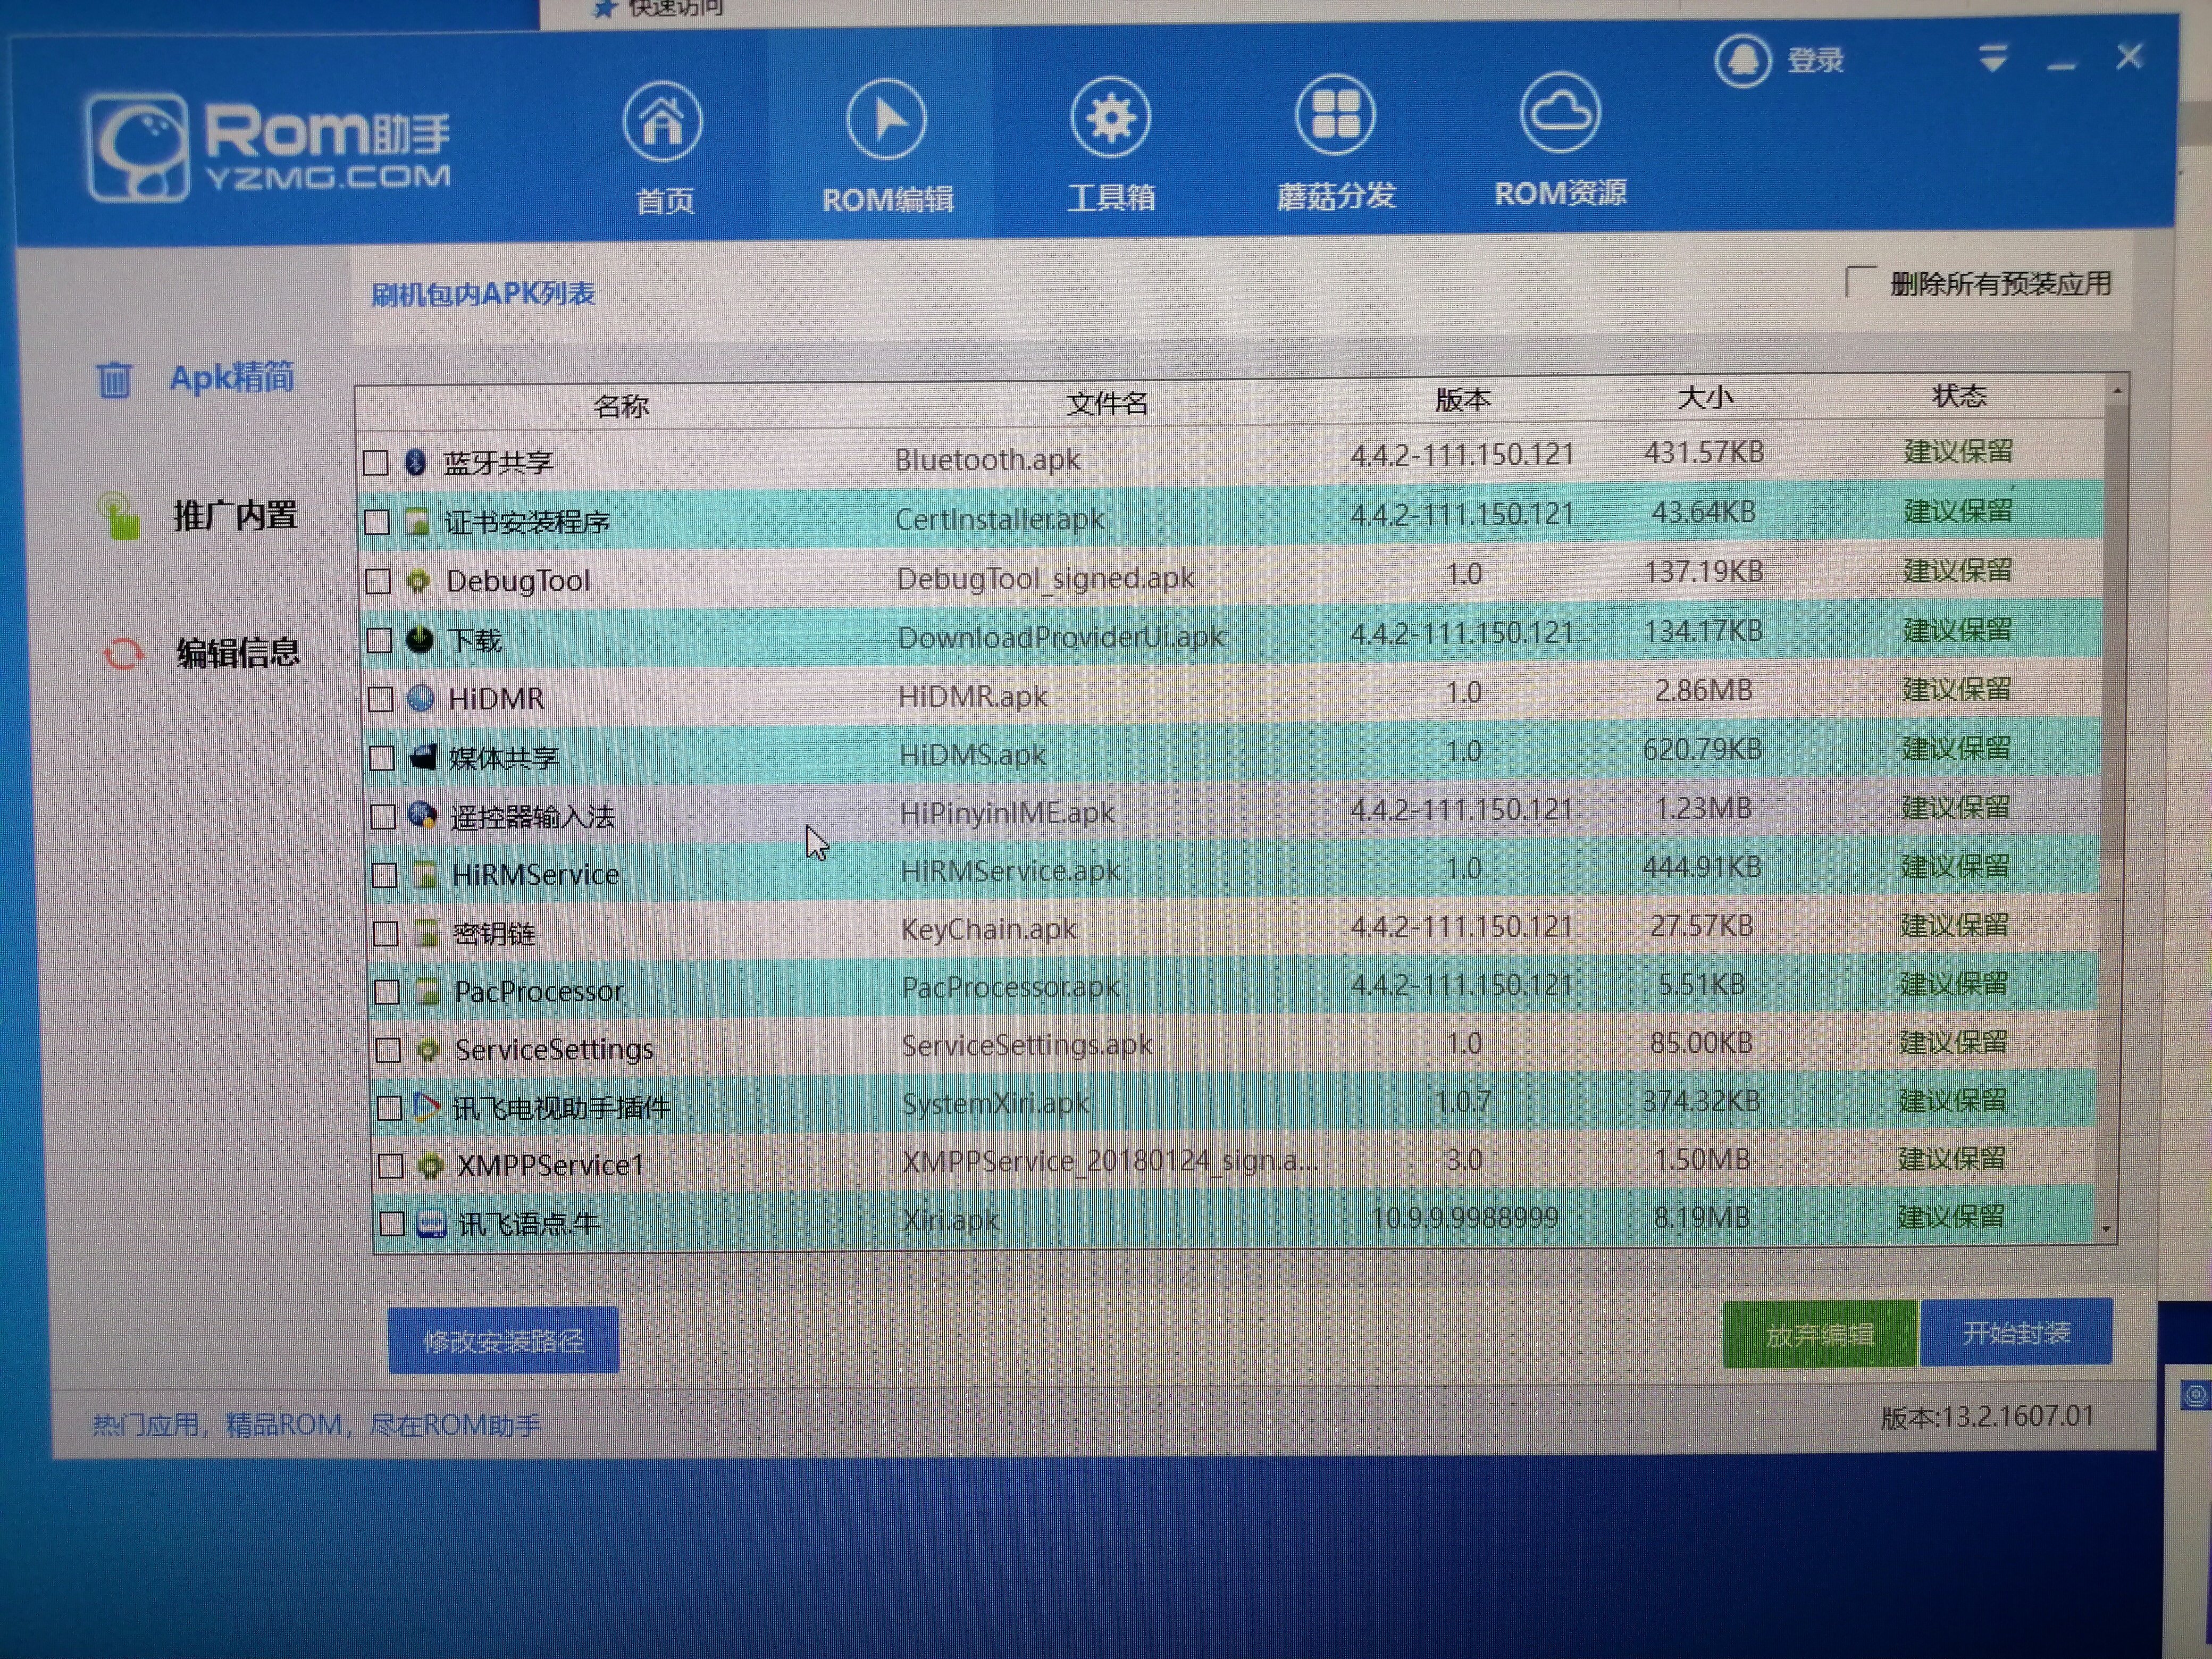2212x1659 pixels.
Task: Click the 蓝牙共享 Bluetooth app icon
Action: [x=416, y=462]
